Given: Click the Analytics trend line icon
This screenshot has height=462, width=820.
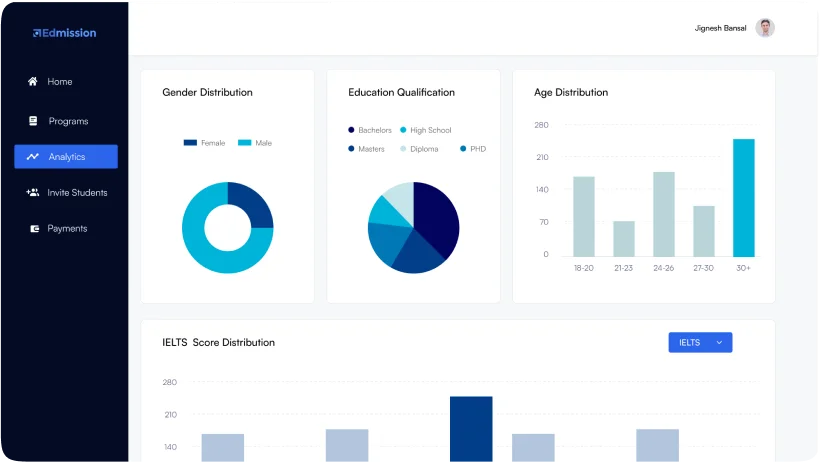Looking at the screenshot, I should pyautogui.click(x=32, y=156).
